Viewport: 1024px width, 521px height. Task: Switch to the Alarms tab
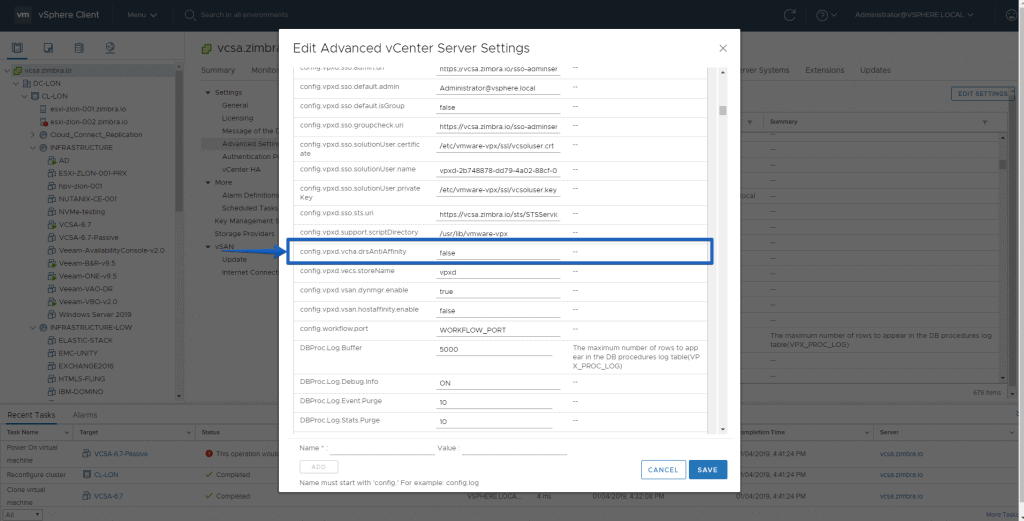[x=85, y=415]
